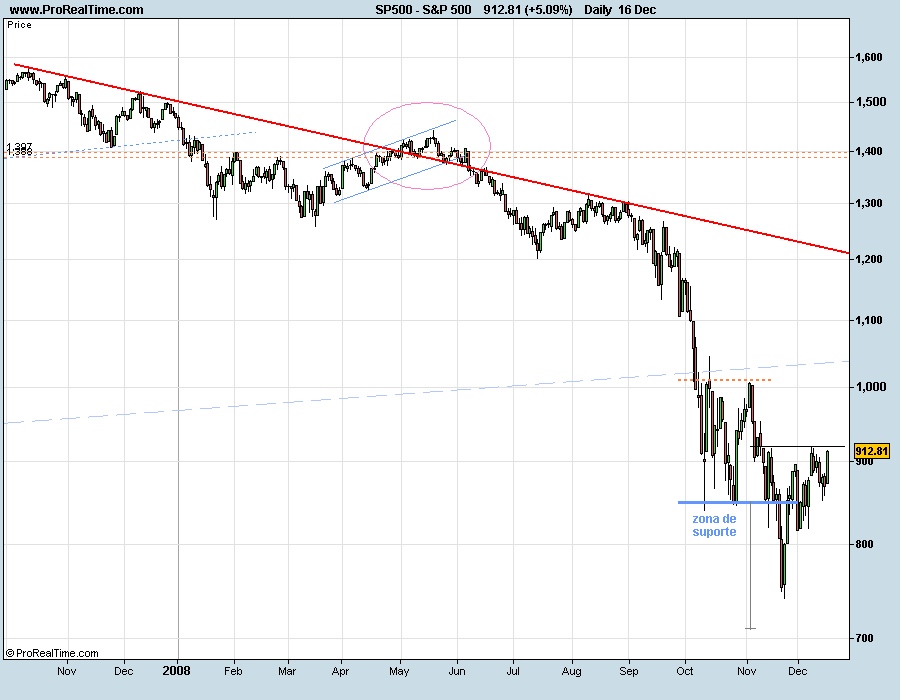The width and height of the screenshot is (900, 700).
Task: Click the 800 price axis label
Action: pos(864,544)
